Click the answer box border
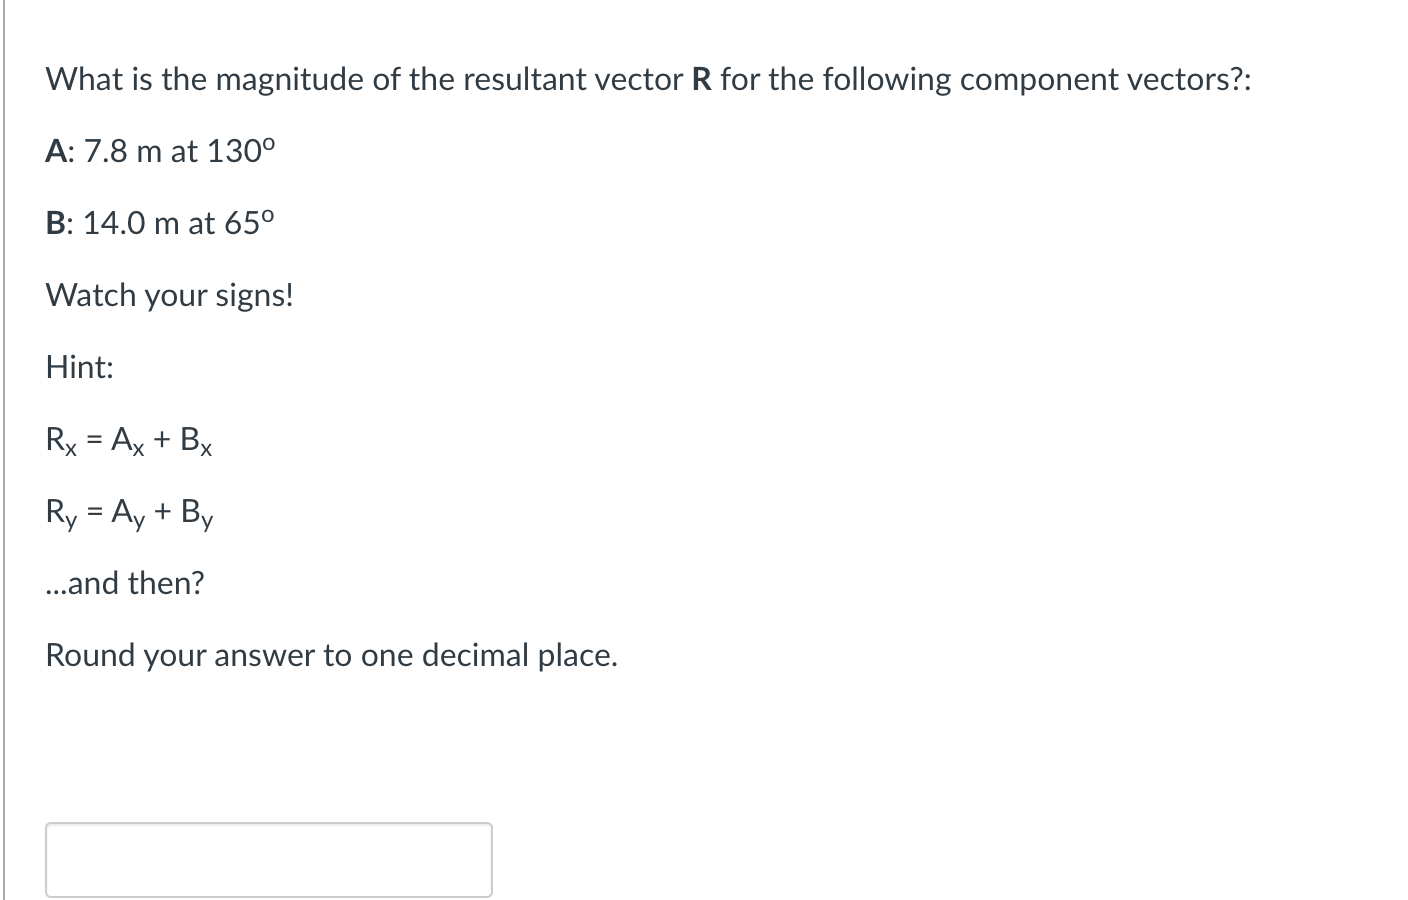The height and width of the screenshot is (900, 1408). [x=268, y=823]
